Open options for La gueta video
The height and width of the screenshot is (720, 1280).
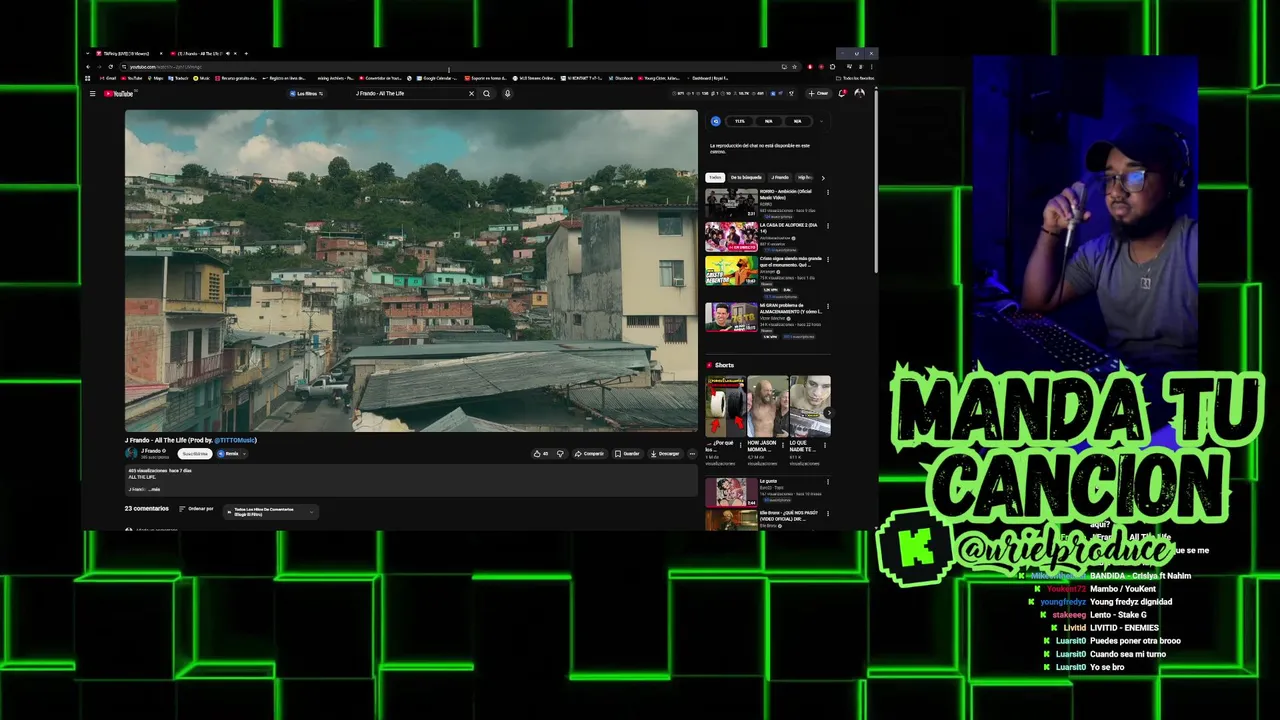[x=827, y=482]
